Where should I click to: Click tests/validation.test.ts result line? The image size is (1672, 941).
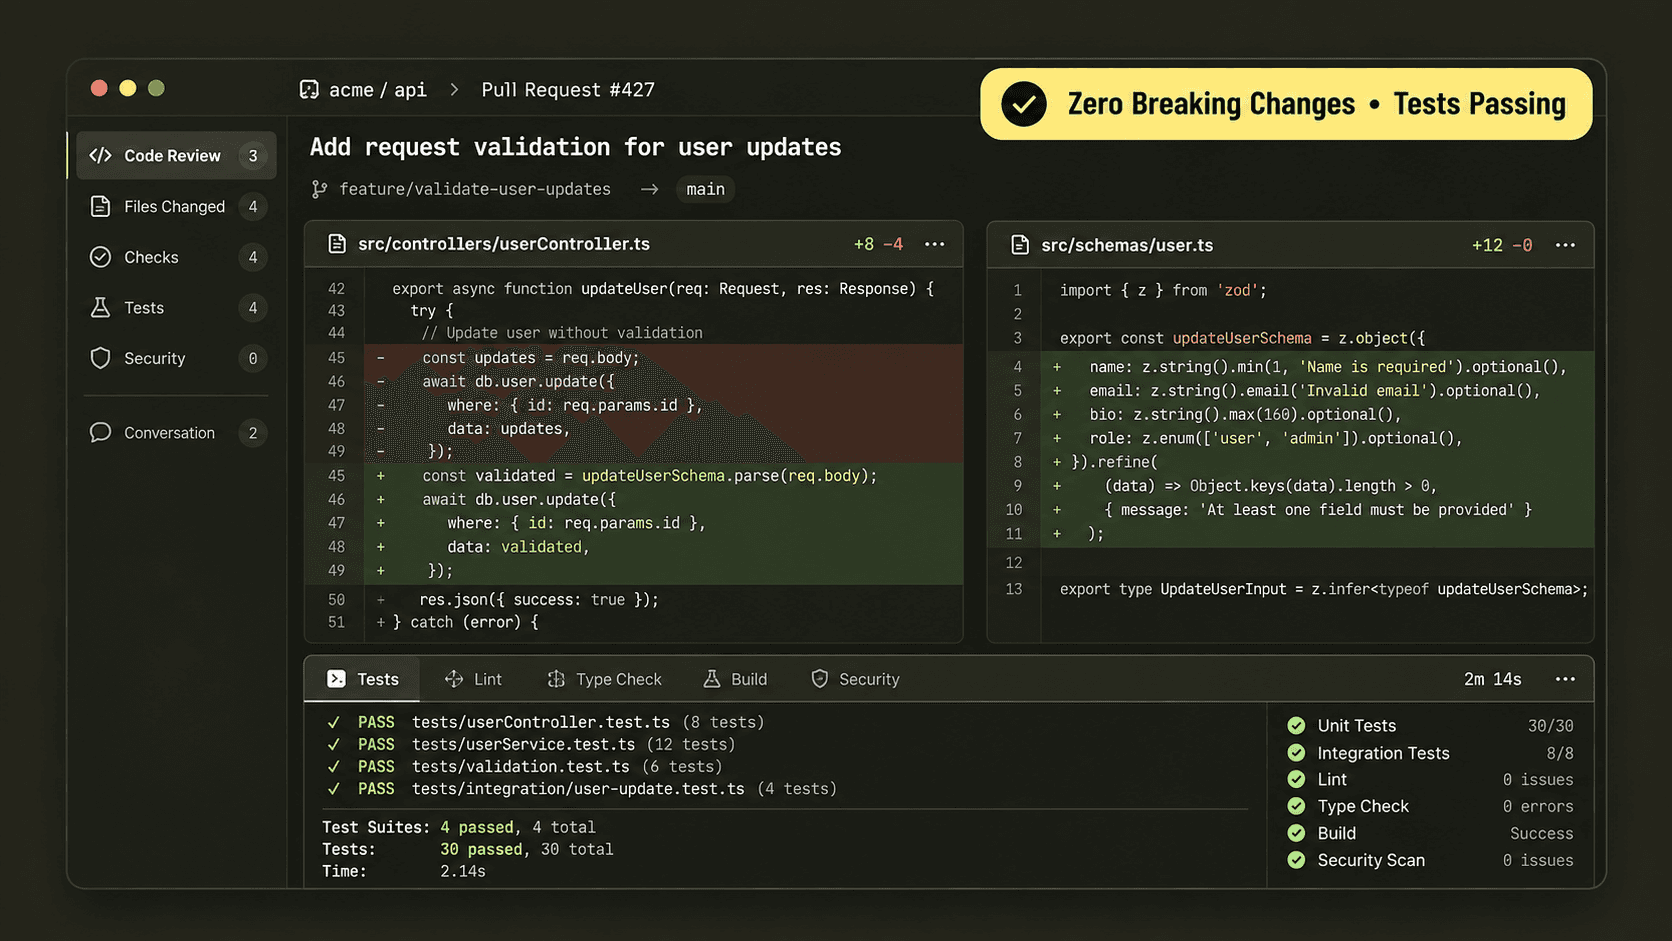524,767
